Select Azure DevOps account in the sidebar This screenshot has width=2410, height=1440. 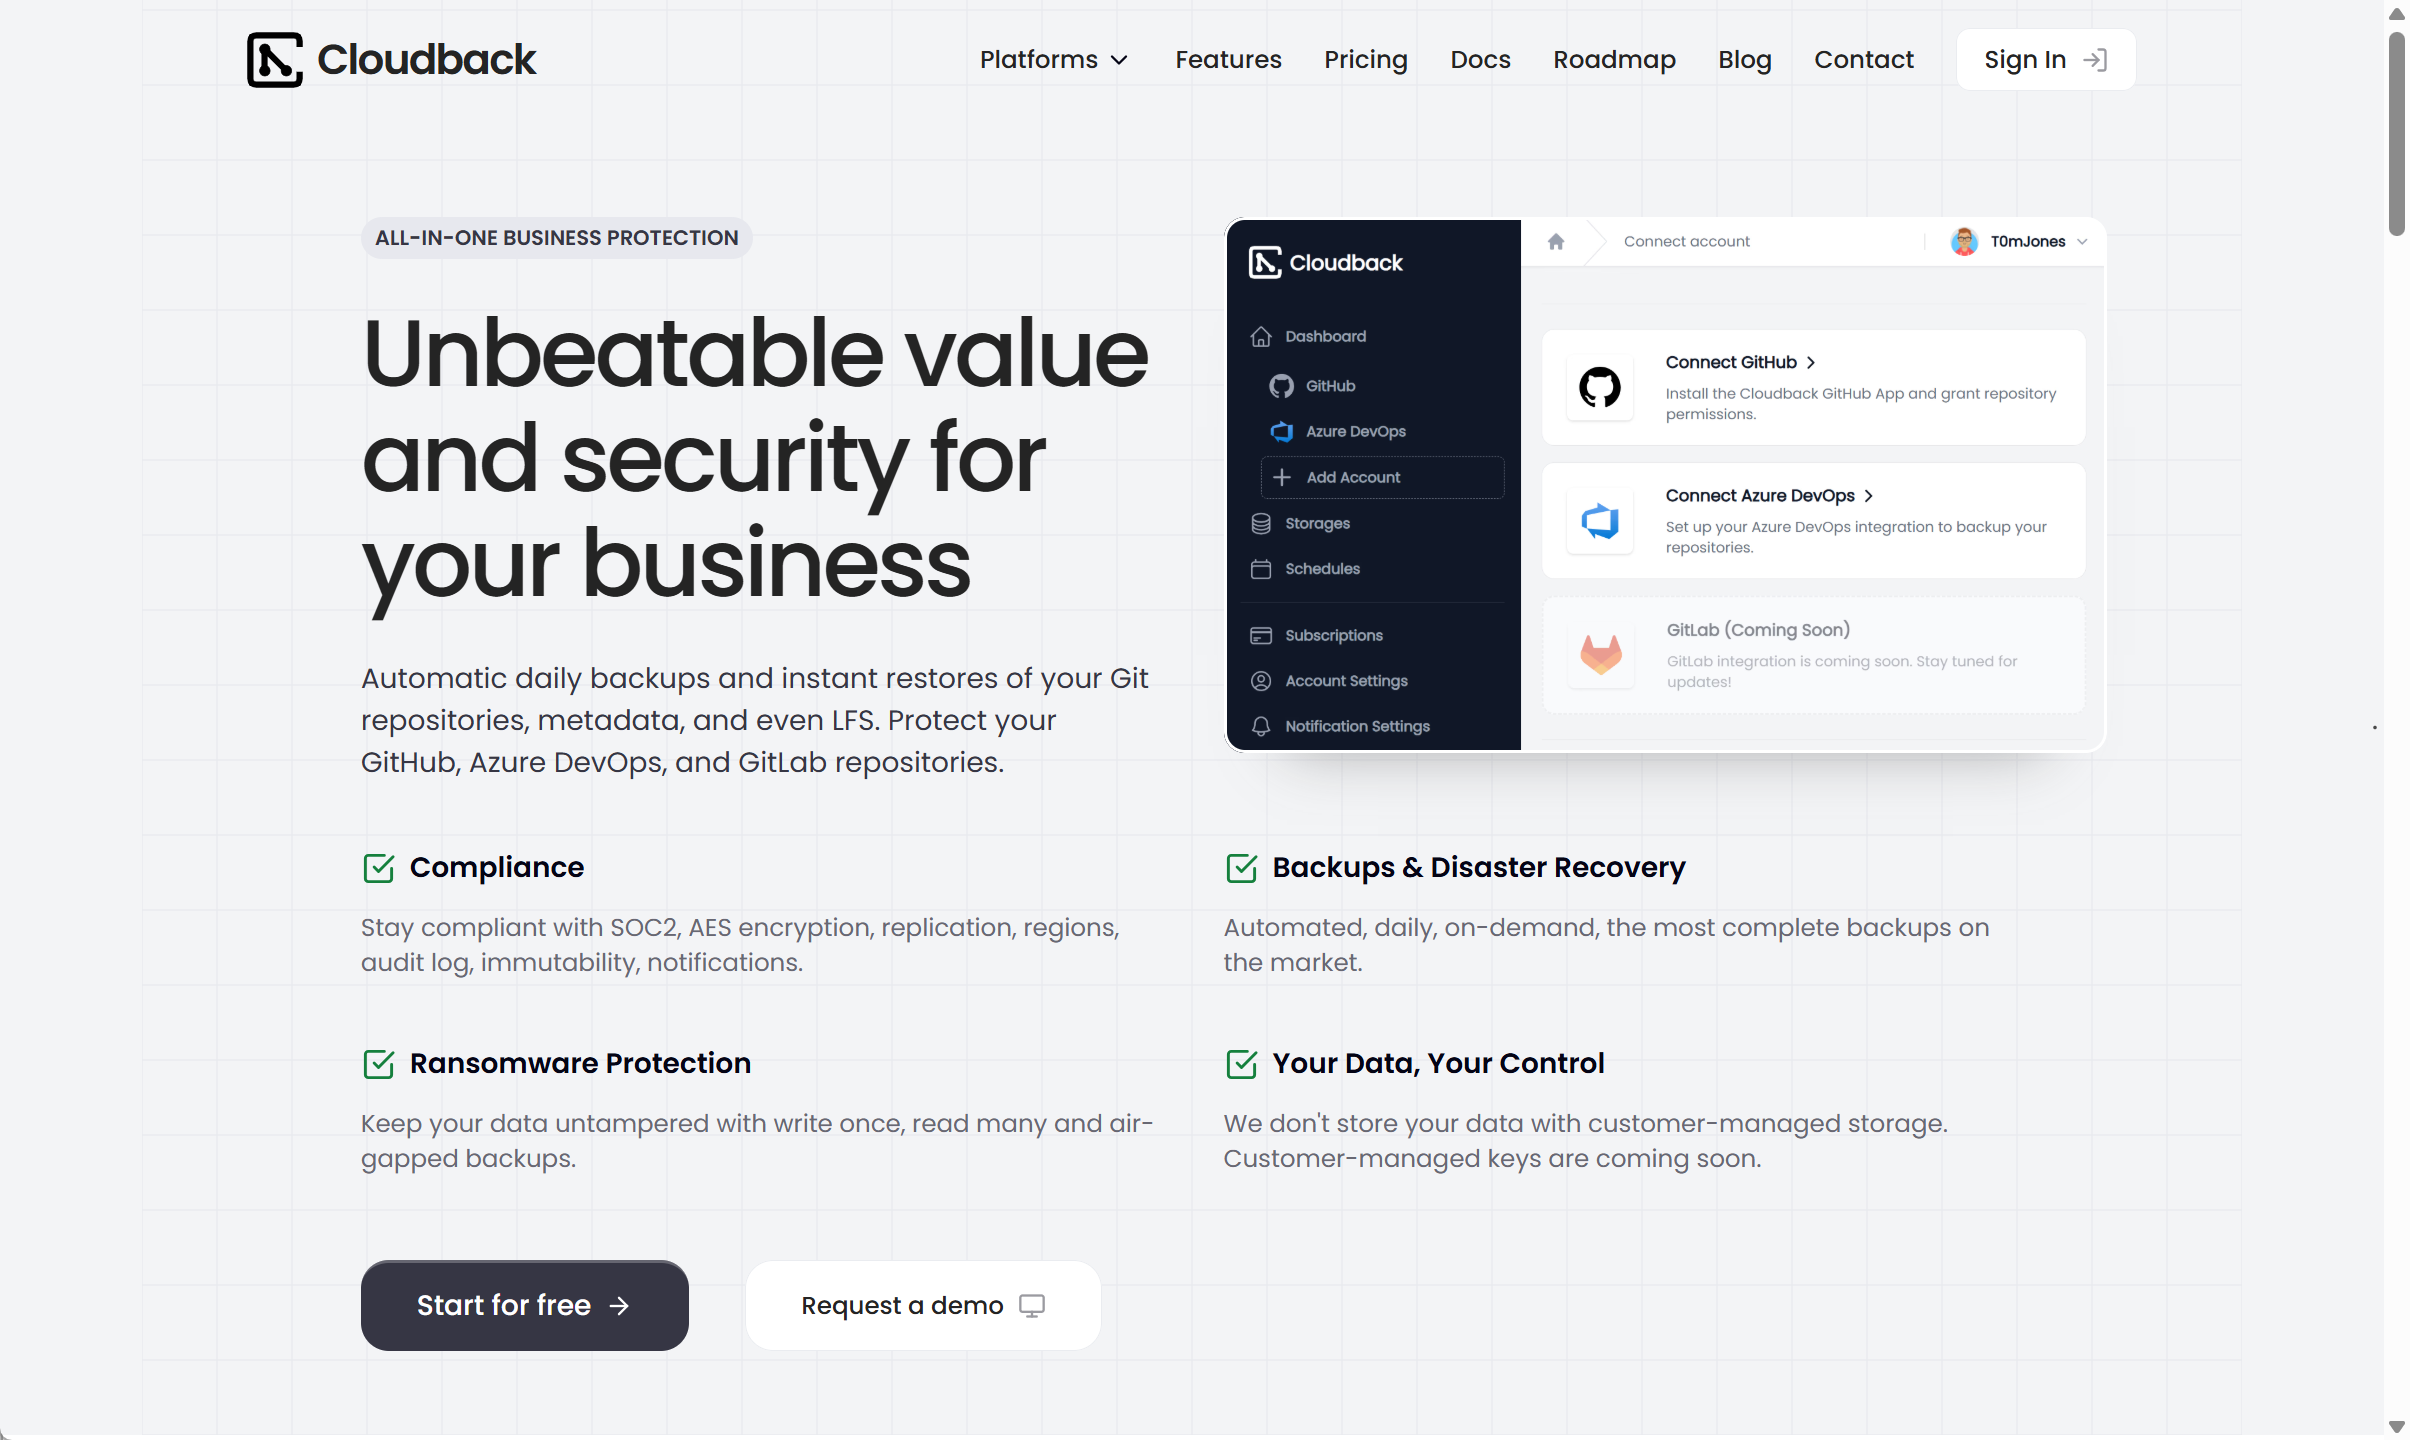point(1355,431)
